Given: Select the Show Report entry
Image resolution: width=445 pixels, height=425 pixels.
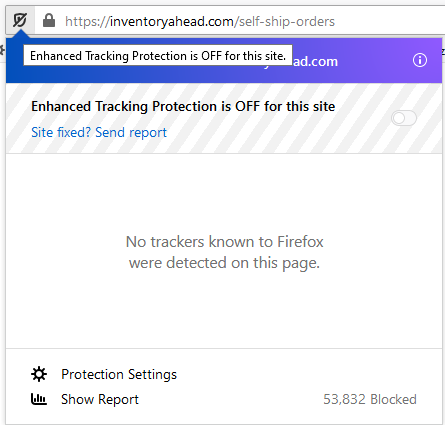Looking at the screenshot, I should (100, 399).
